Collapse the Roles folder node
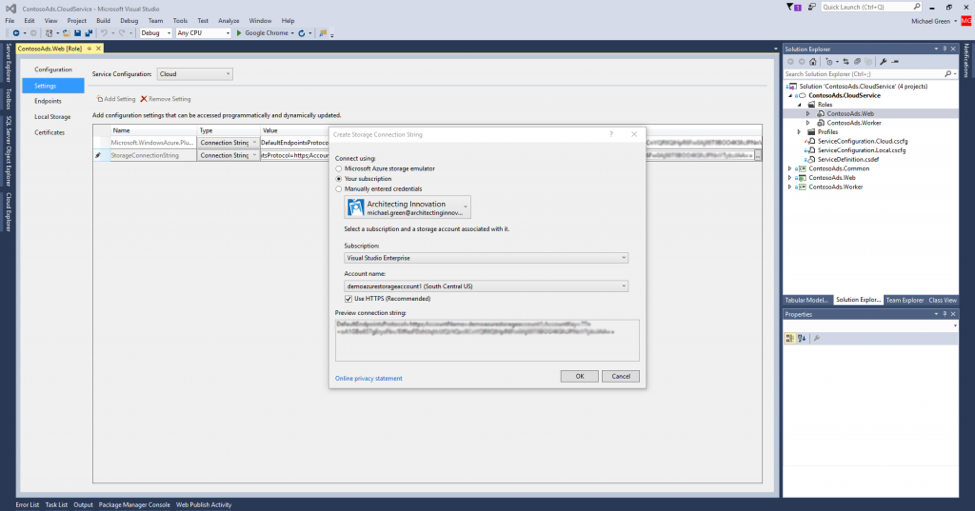 click(799, 104)
